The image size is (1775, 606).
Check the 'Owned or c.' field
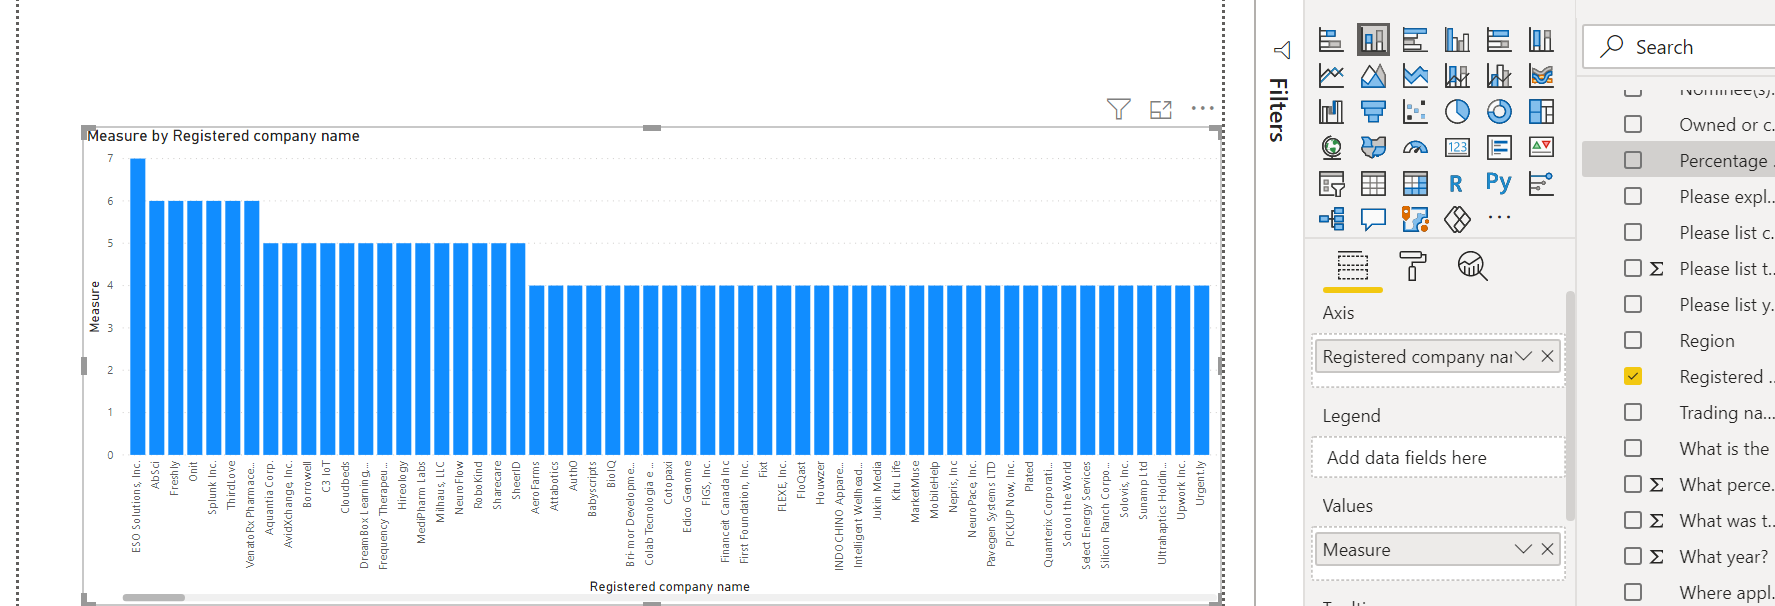(x=1633, y=124)
